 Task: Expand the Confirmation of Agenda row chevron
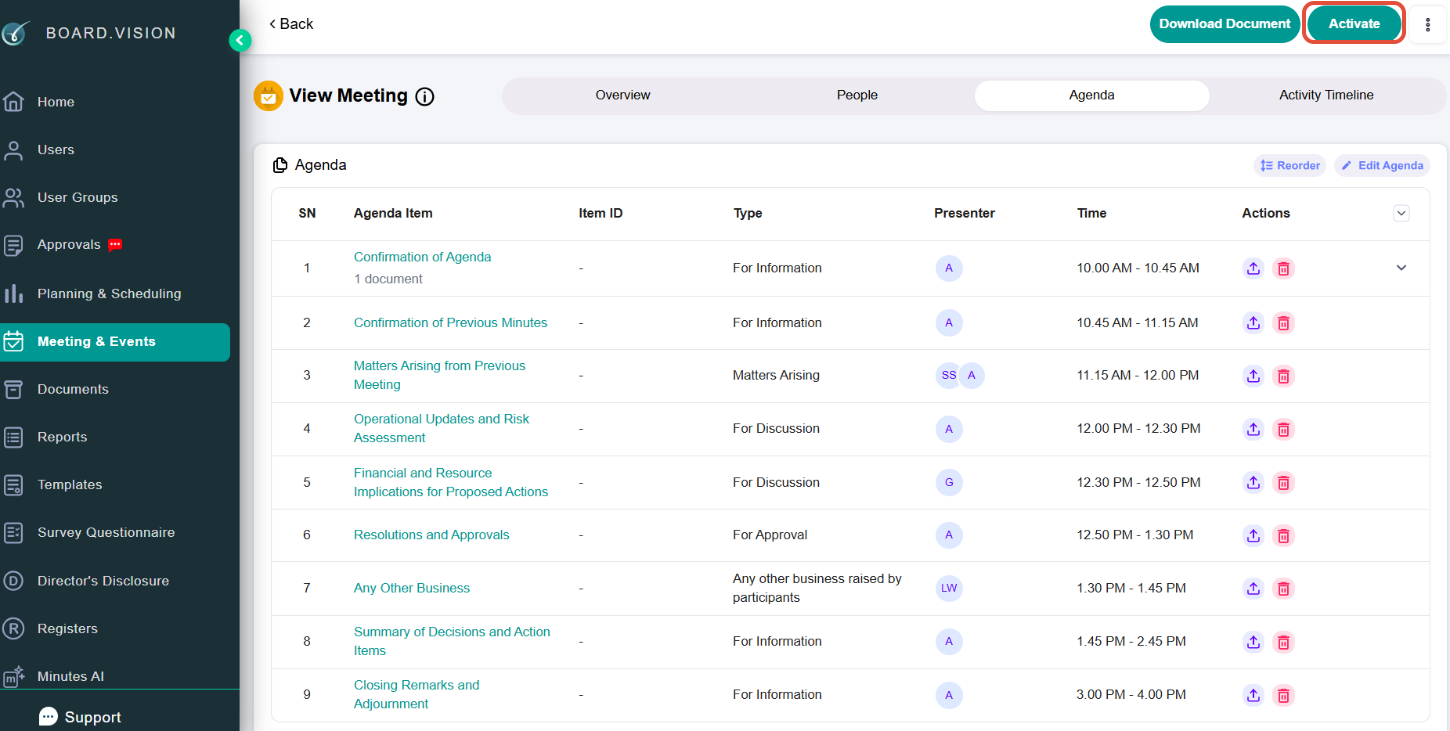point(1401,268)
